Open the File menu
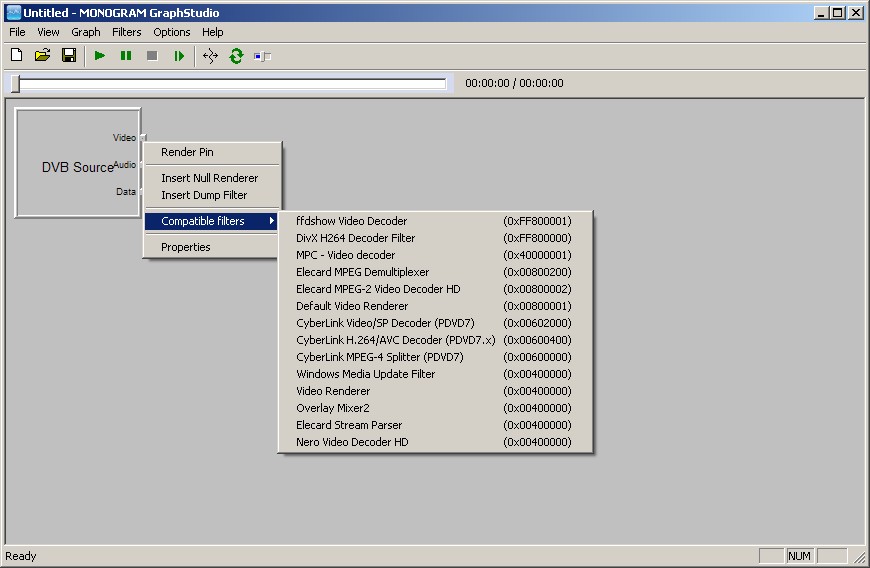Screen dimensions: 870x568 (17, 32)
